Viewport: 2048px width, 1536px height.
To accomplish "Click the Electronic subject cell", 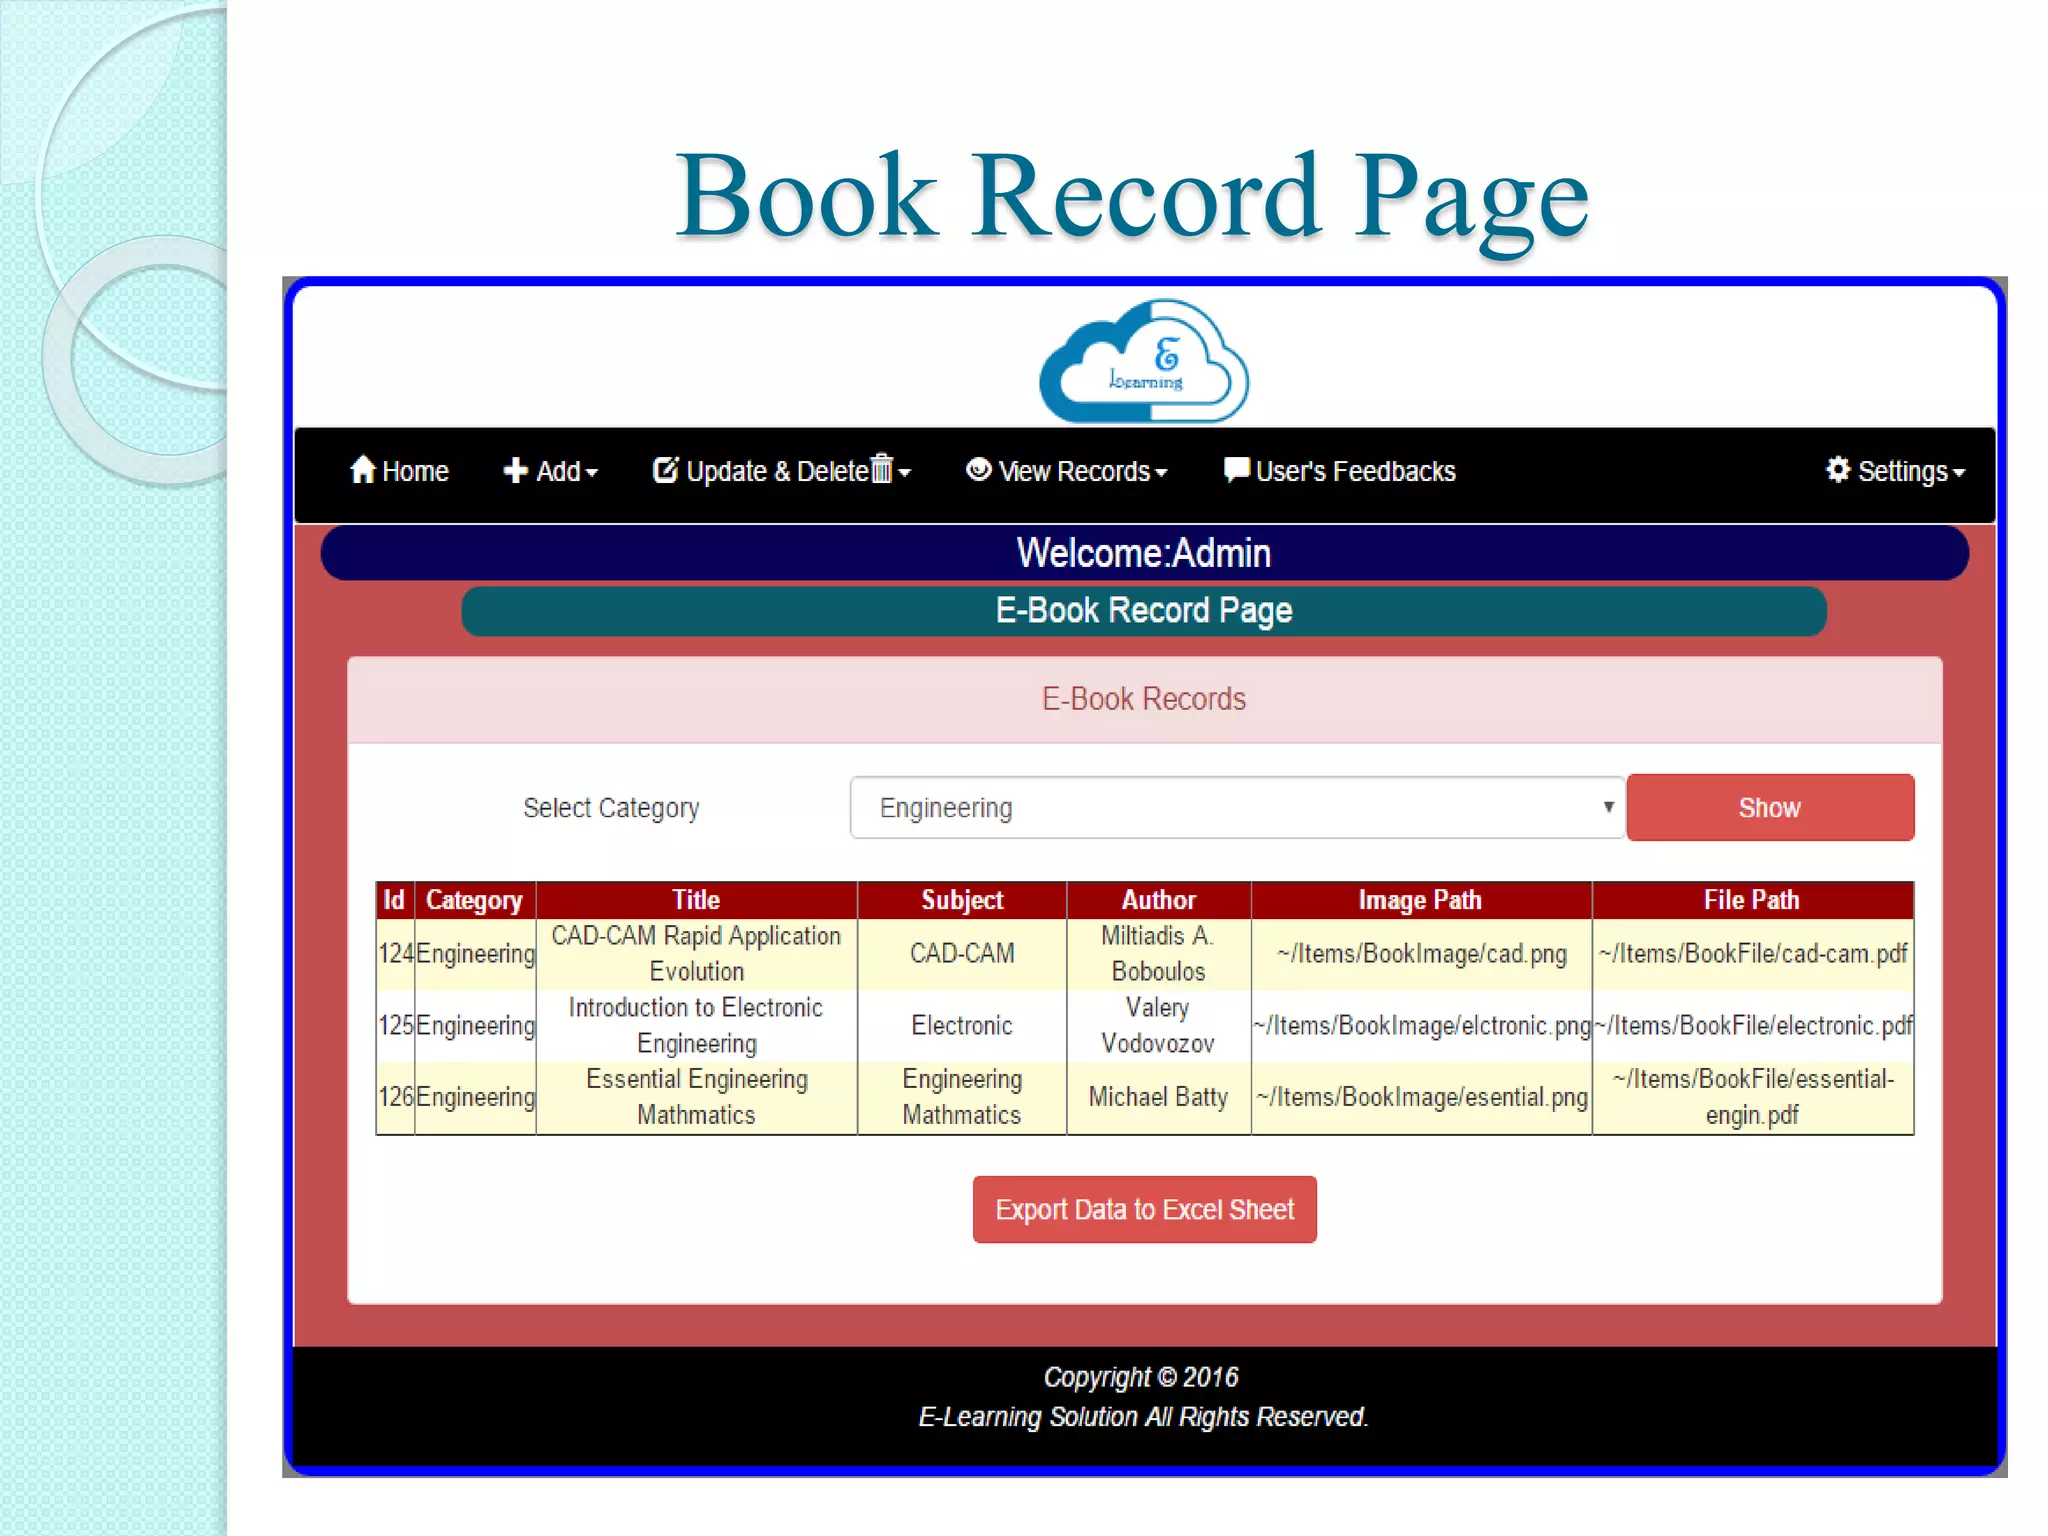I will point(962,1026).
